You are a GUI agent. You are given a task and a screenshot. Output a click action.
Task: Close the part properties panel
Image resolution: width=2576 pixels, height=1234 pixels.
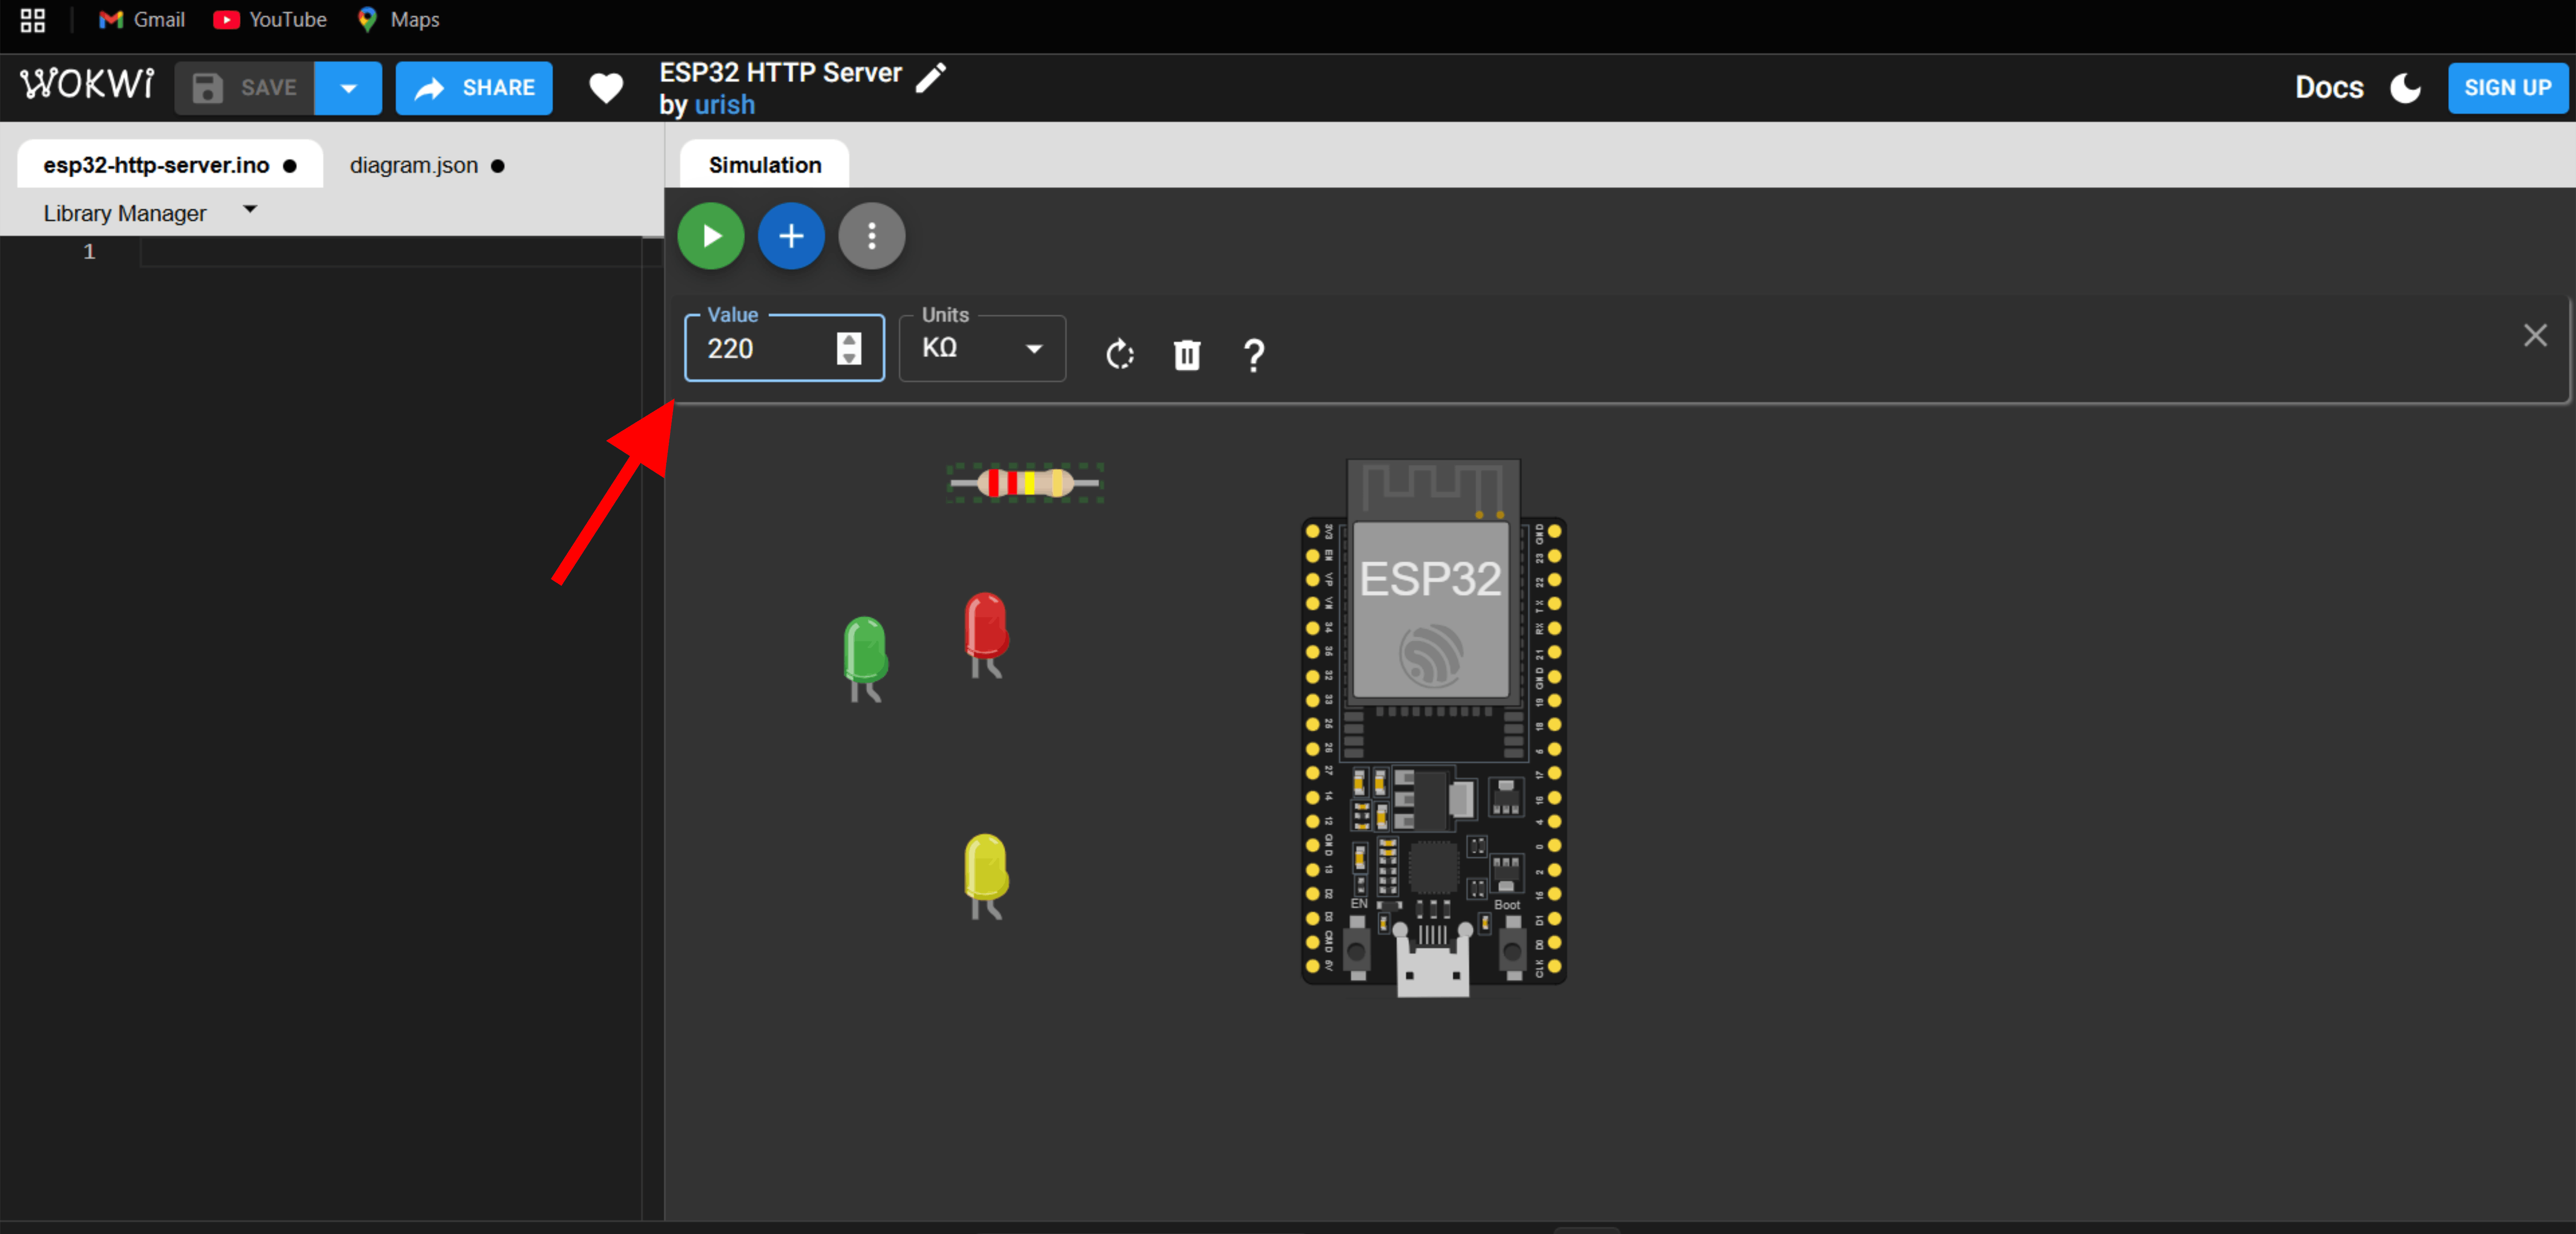[2534, 335]
